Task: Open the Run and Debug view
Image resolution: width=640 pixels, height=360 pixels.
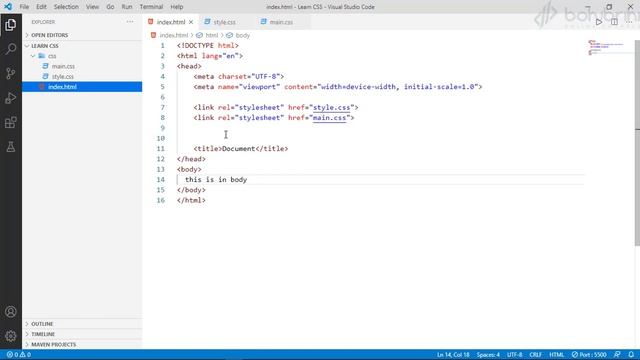Action: tap(11, 98)
